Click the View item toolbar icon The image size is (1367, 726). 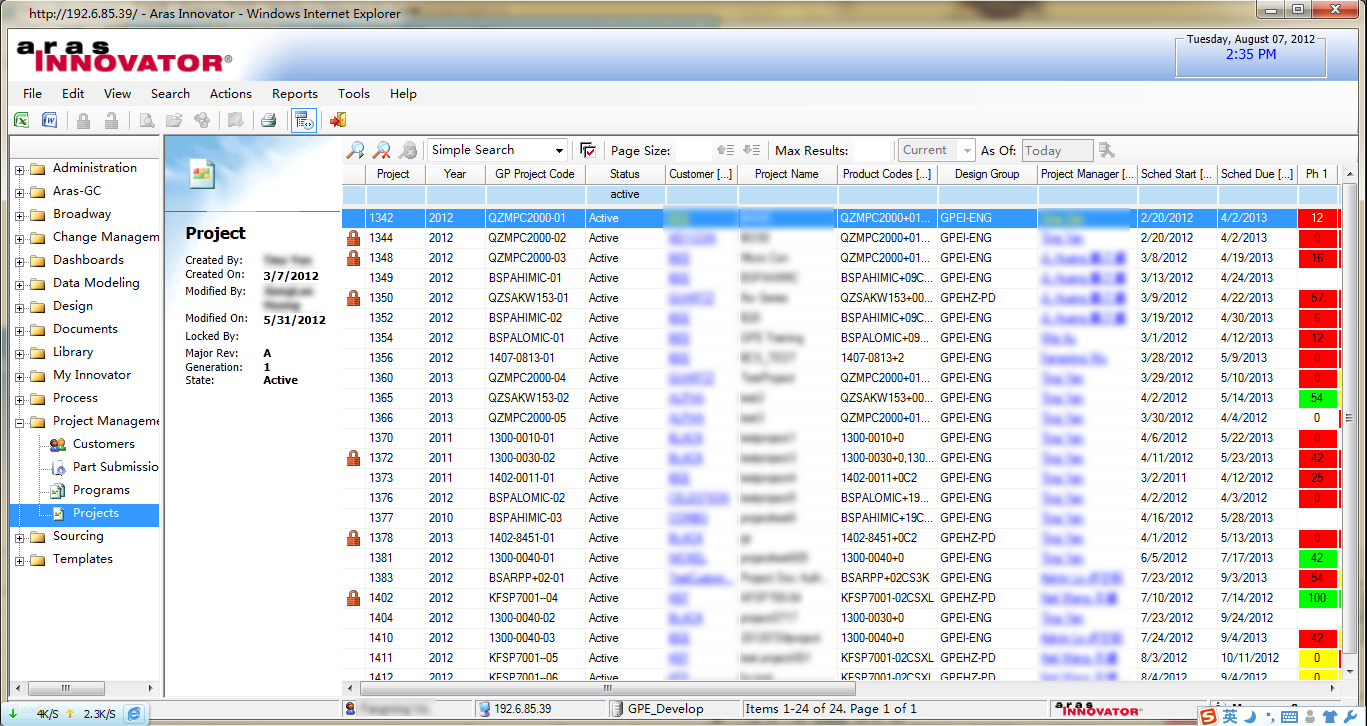pyautogui.click(x=146, y=121)
